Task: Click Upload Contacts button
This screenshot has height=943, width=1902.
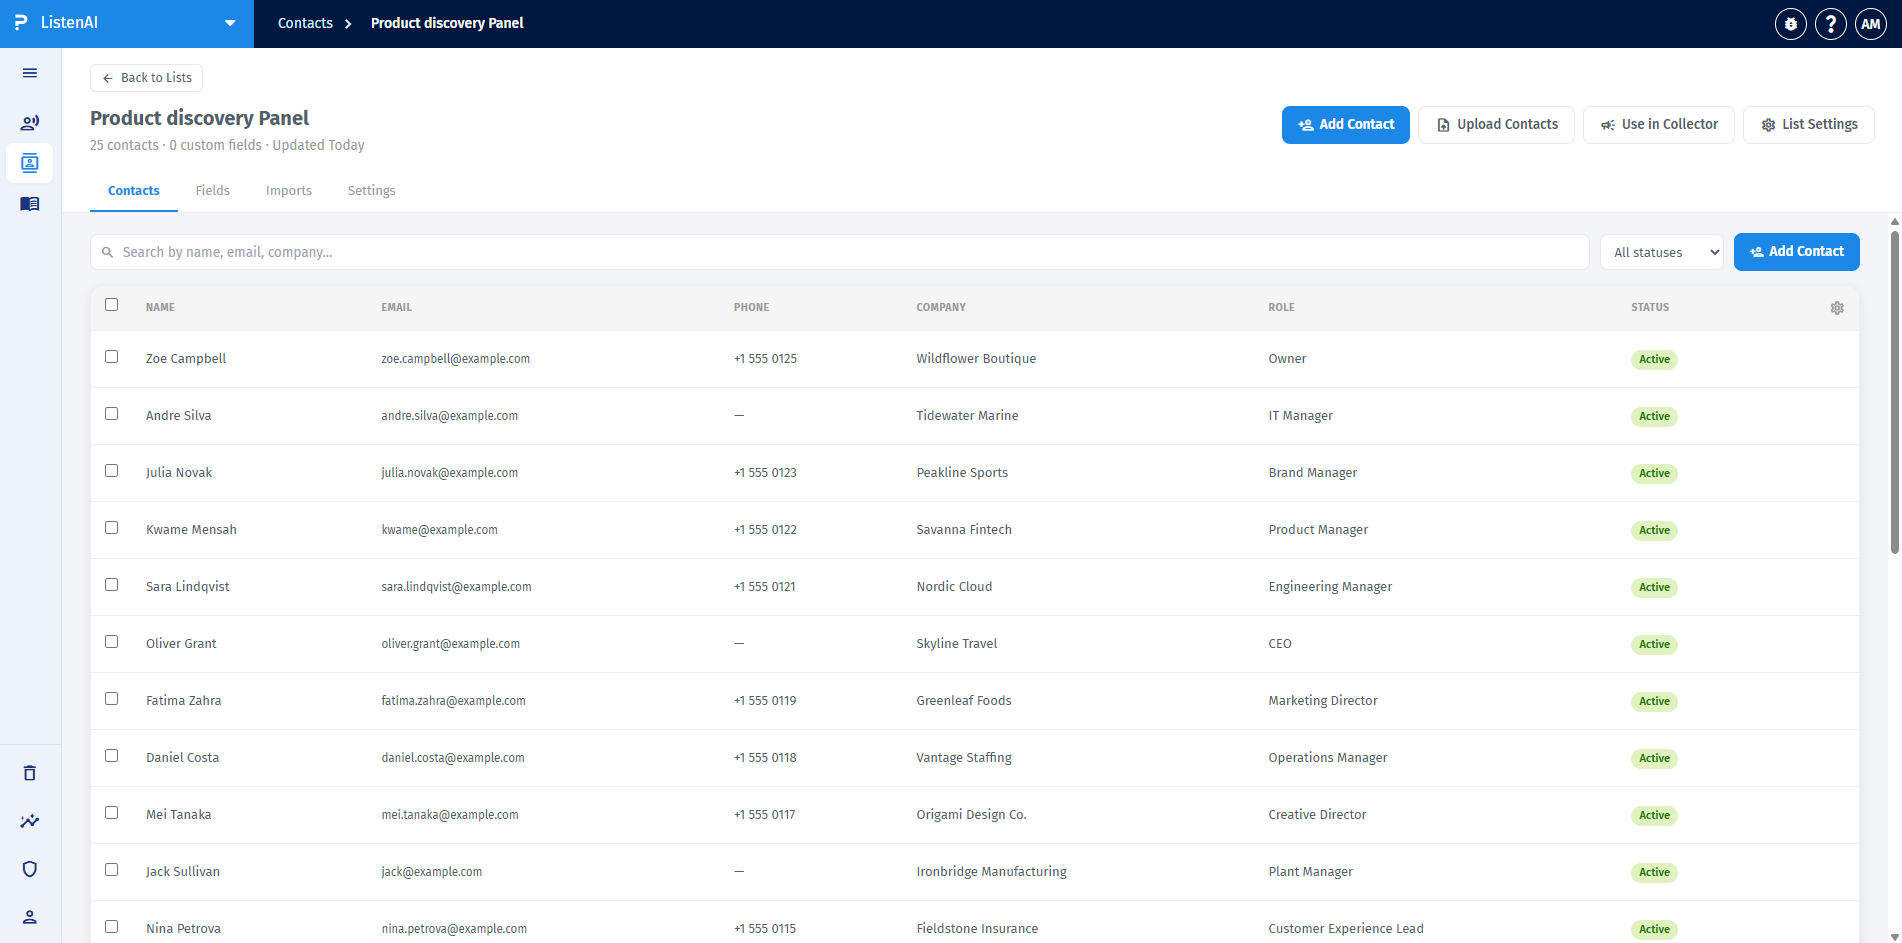Action: pos(1497,125)
